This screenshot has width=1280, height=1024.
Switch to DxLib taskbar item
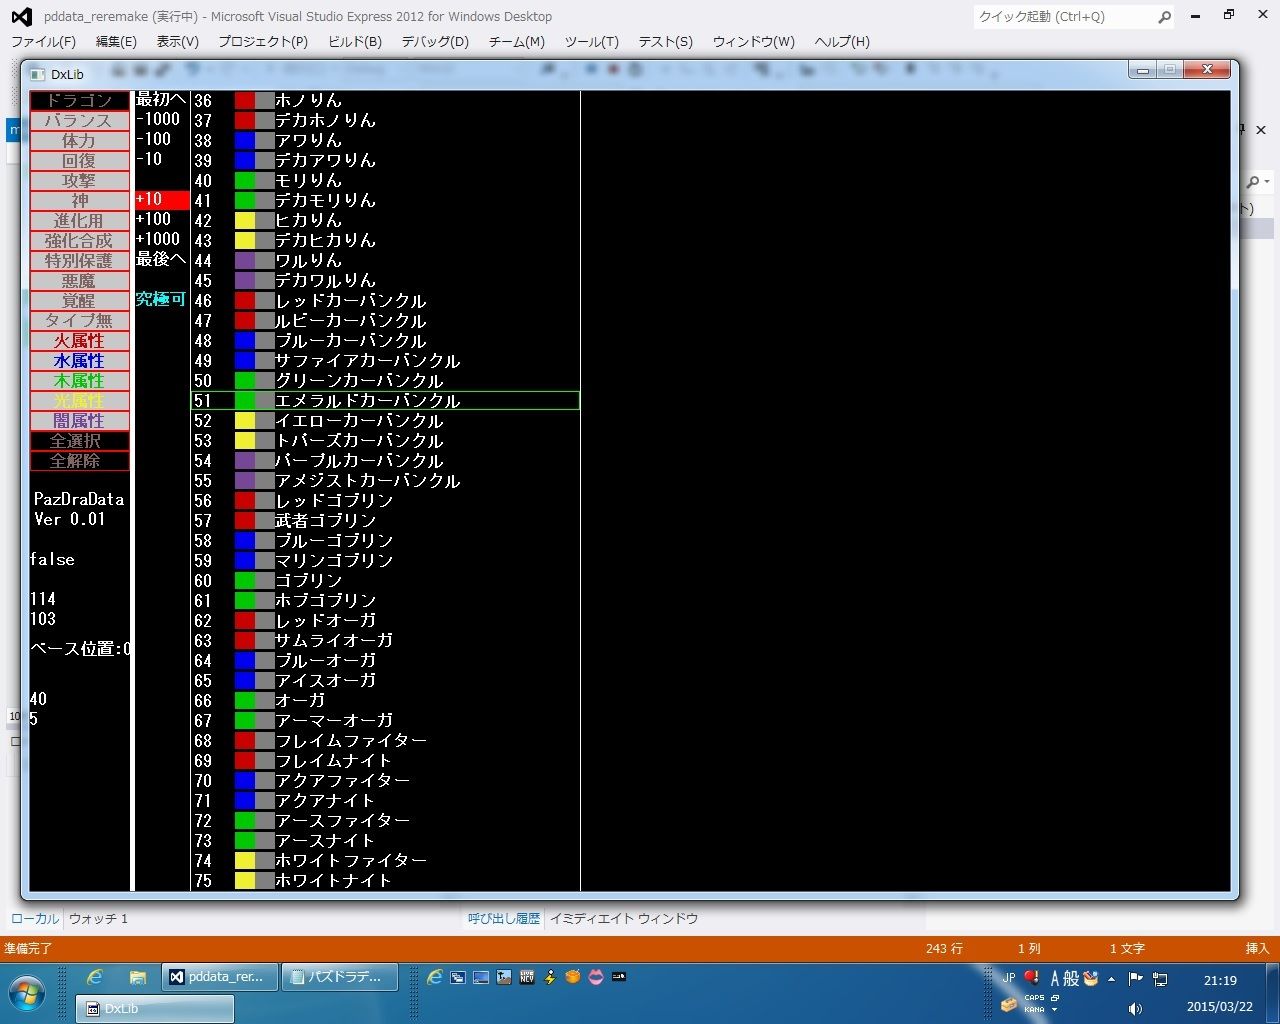(x=156, y=1009)
